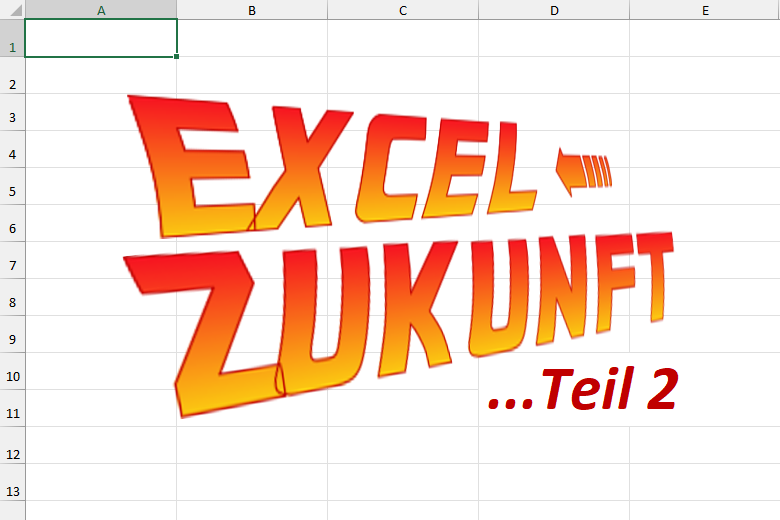Select row 1 header
Viewport: 780px width, 520px height.
click(12, 38)
